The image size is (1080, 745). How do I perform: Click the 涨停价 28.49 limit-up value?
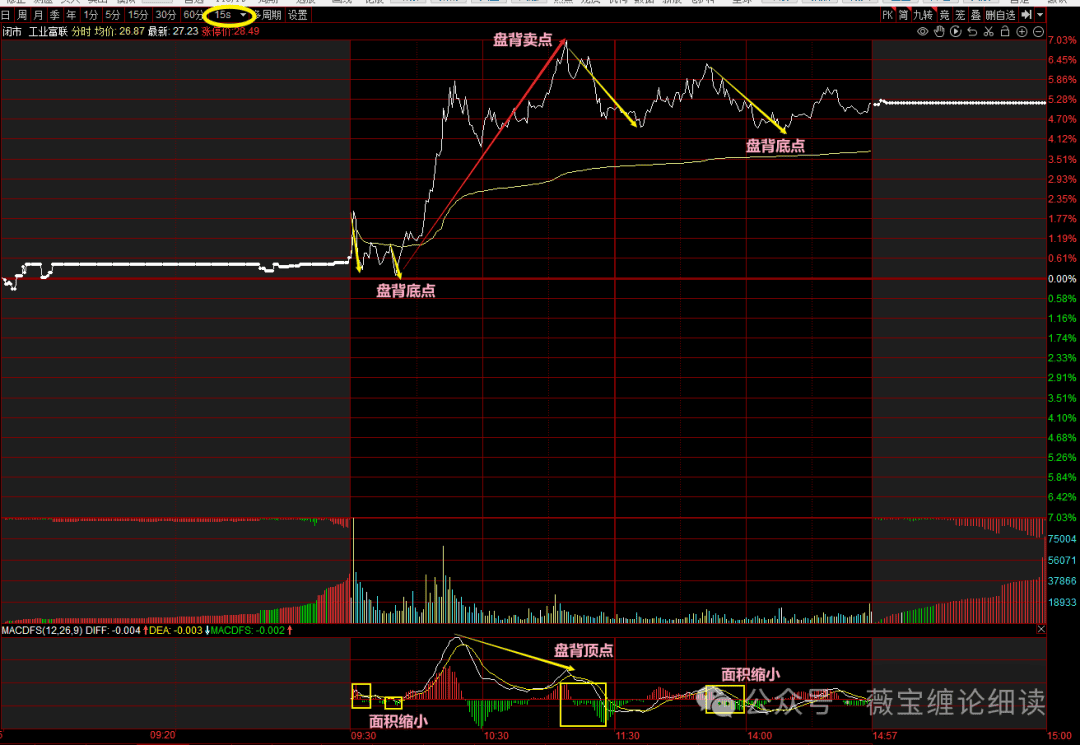(x=231, y=32)
